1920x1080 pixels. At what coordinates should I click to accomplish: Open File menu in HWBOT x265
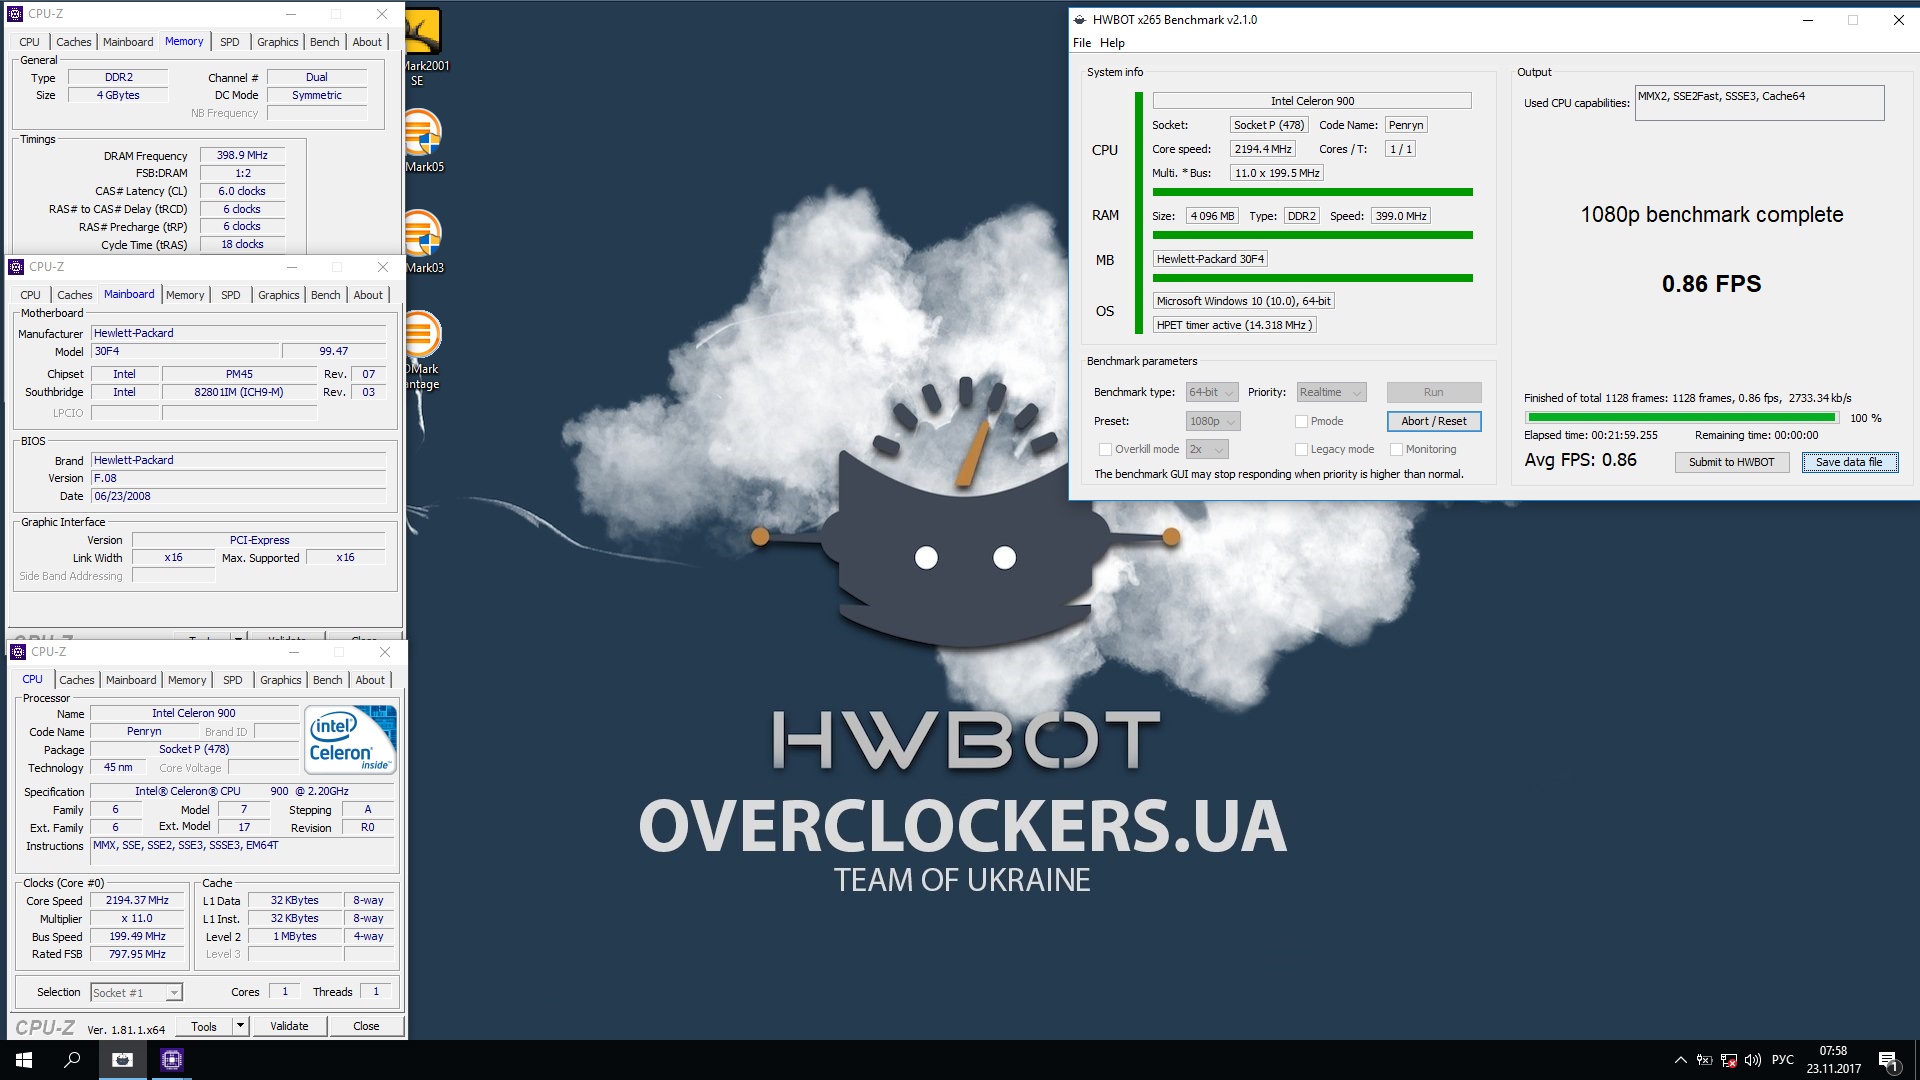(1082, 43)
